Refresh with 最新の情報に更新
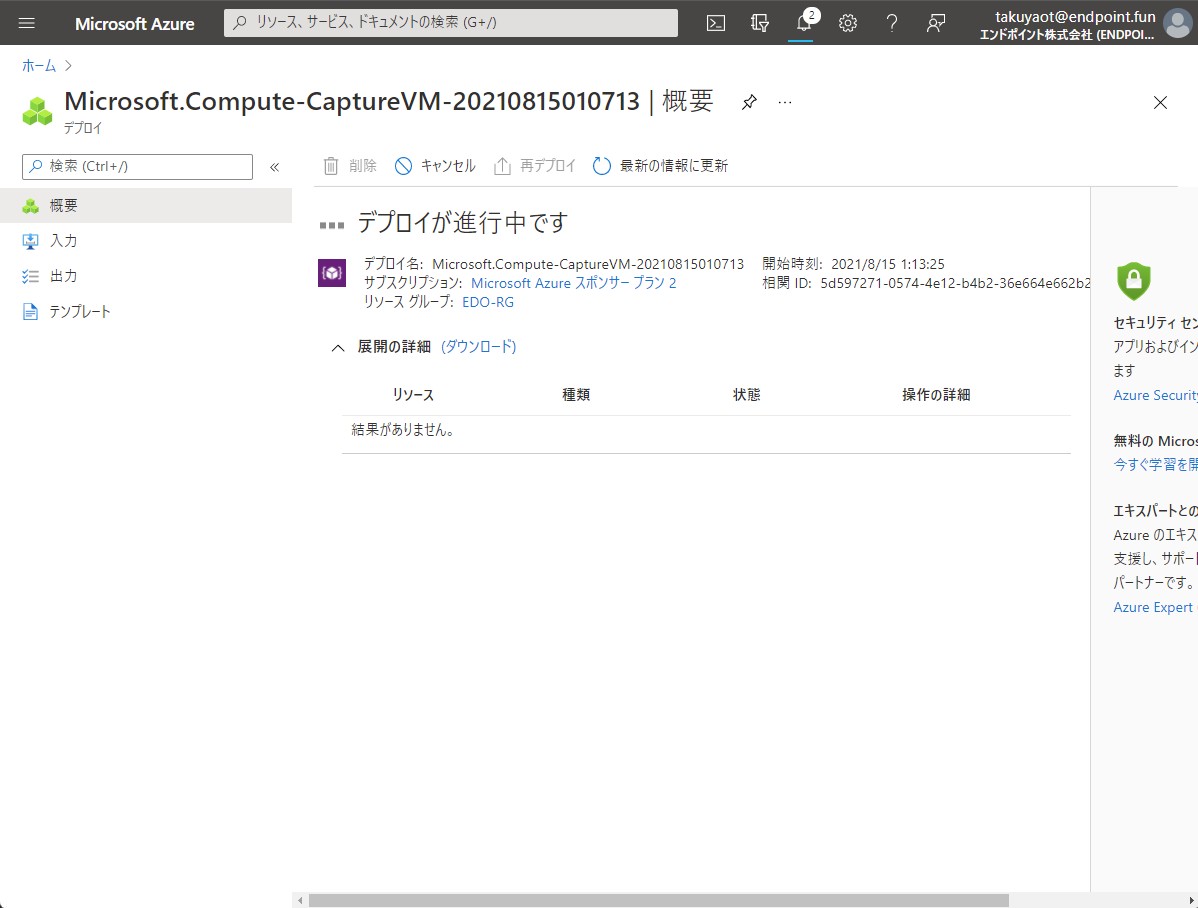The height and width of the screenshot is (908, 1198). (661, 166)
